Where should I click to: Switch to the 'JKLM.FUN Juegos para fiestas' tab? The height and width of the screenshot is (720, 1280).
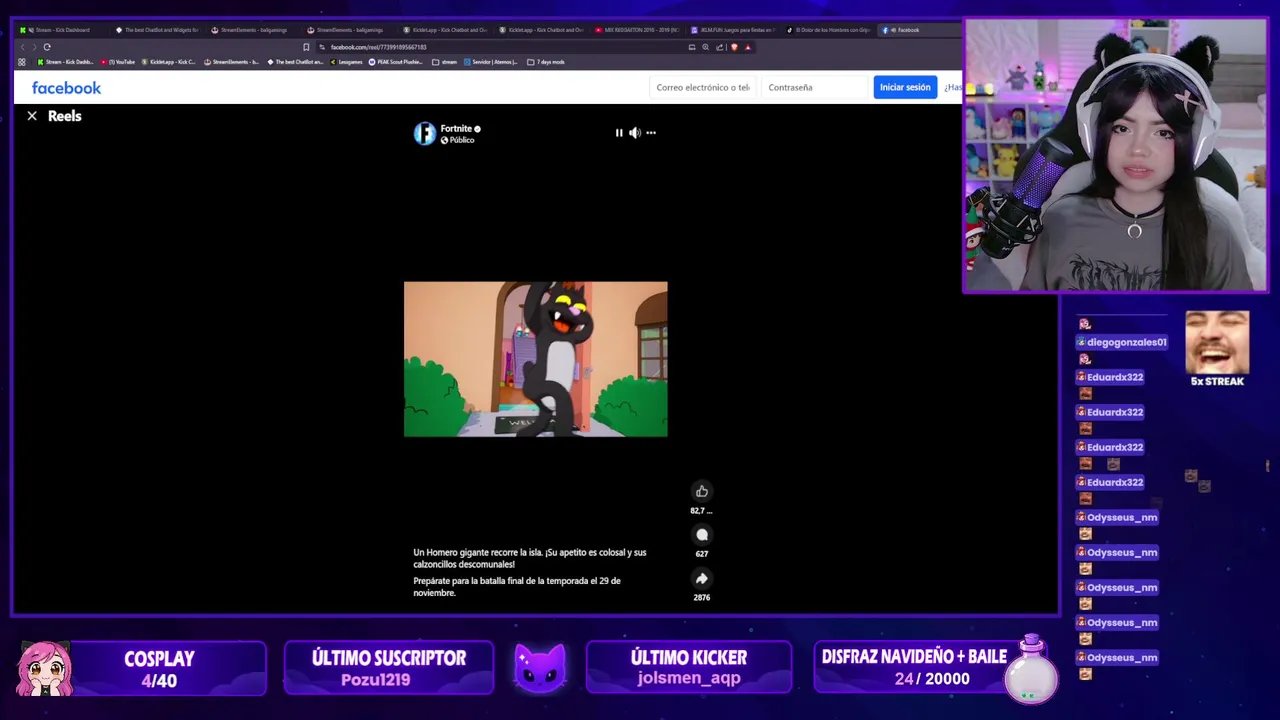[x=732, y=30]
